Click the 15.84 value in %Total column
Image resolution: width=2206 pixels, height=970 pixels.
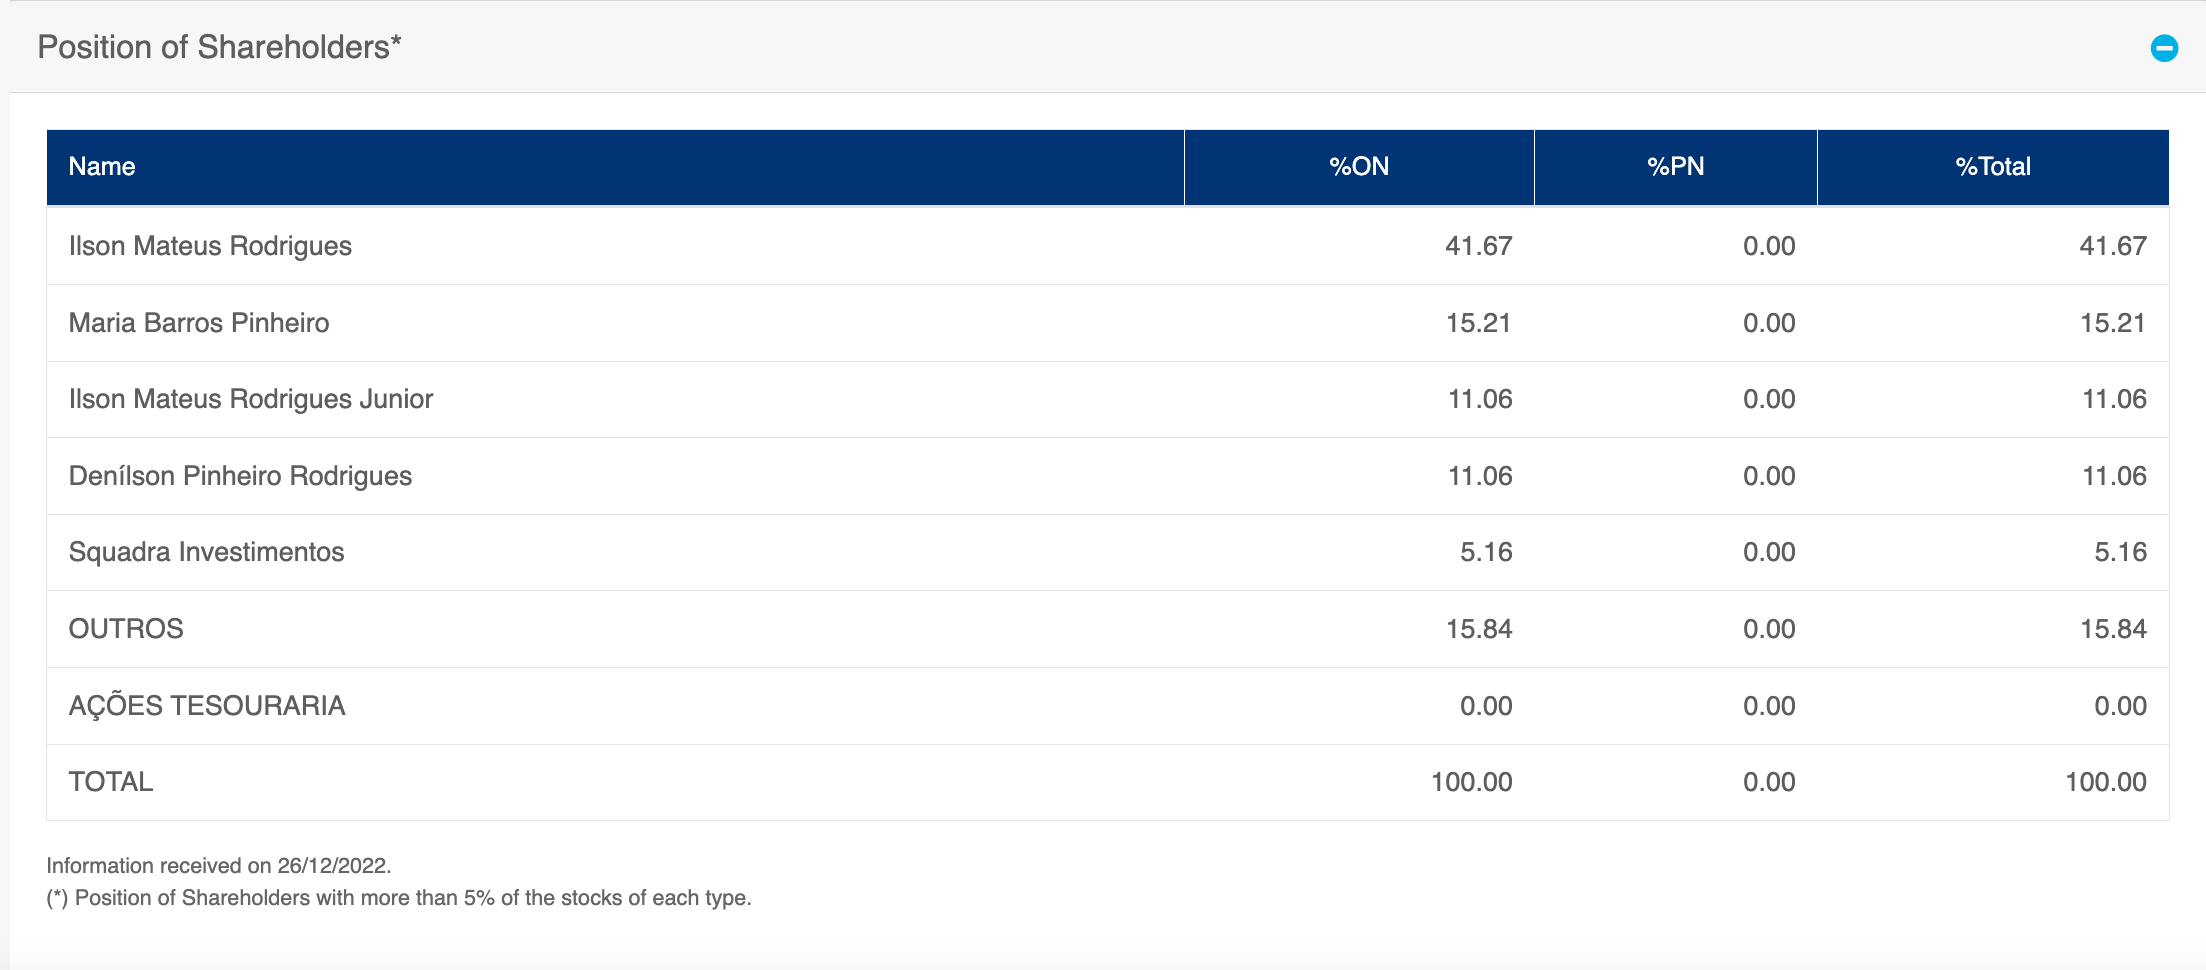pos(2113,629)
